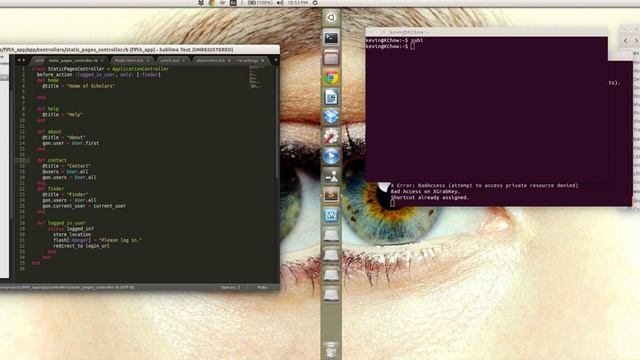The height and width of the screenshot is (360, 640).
Task: Click the gon.user = User.first line
Action: click(x=70, y=143)
